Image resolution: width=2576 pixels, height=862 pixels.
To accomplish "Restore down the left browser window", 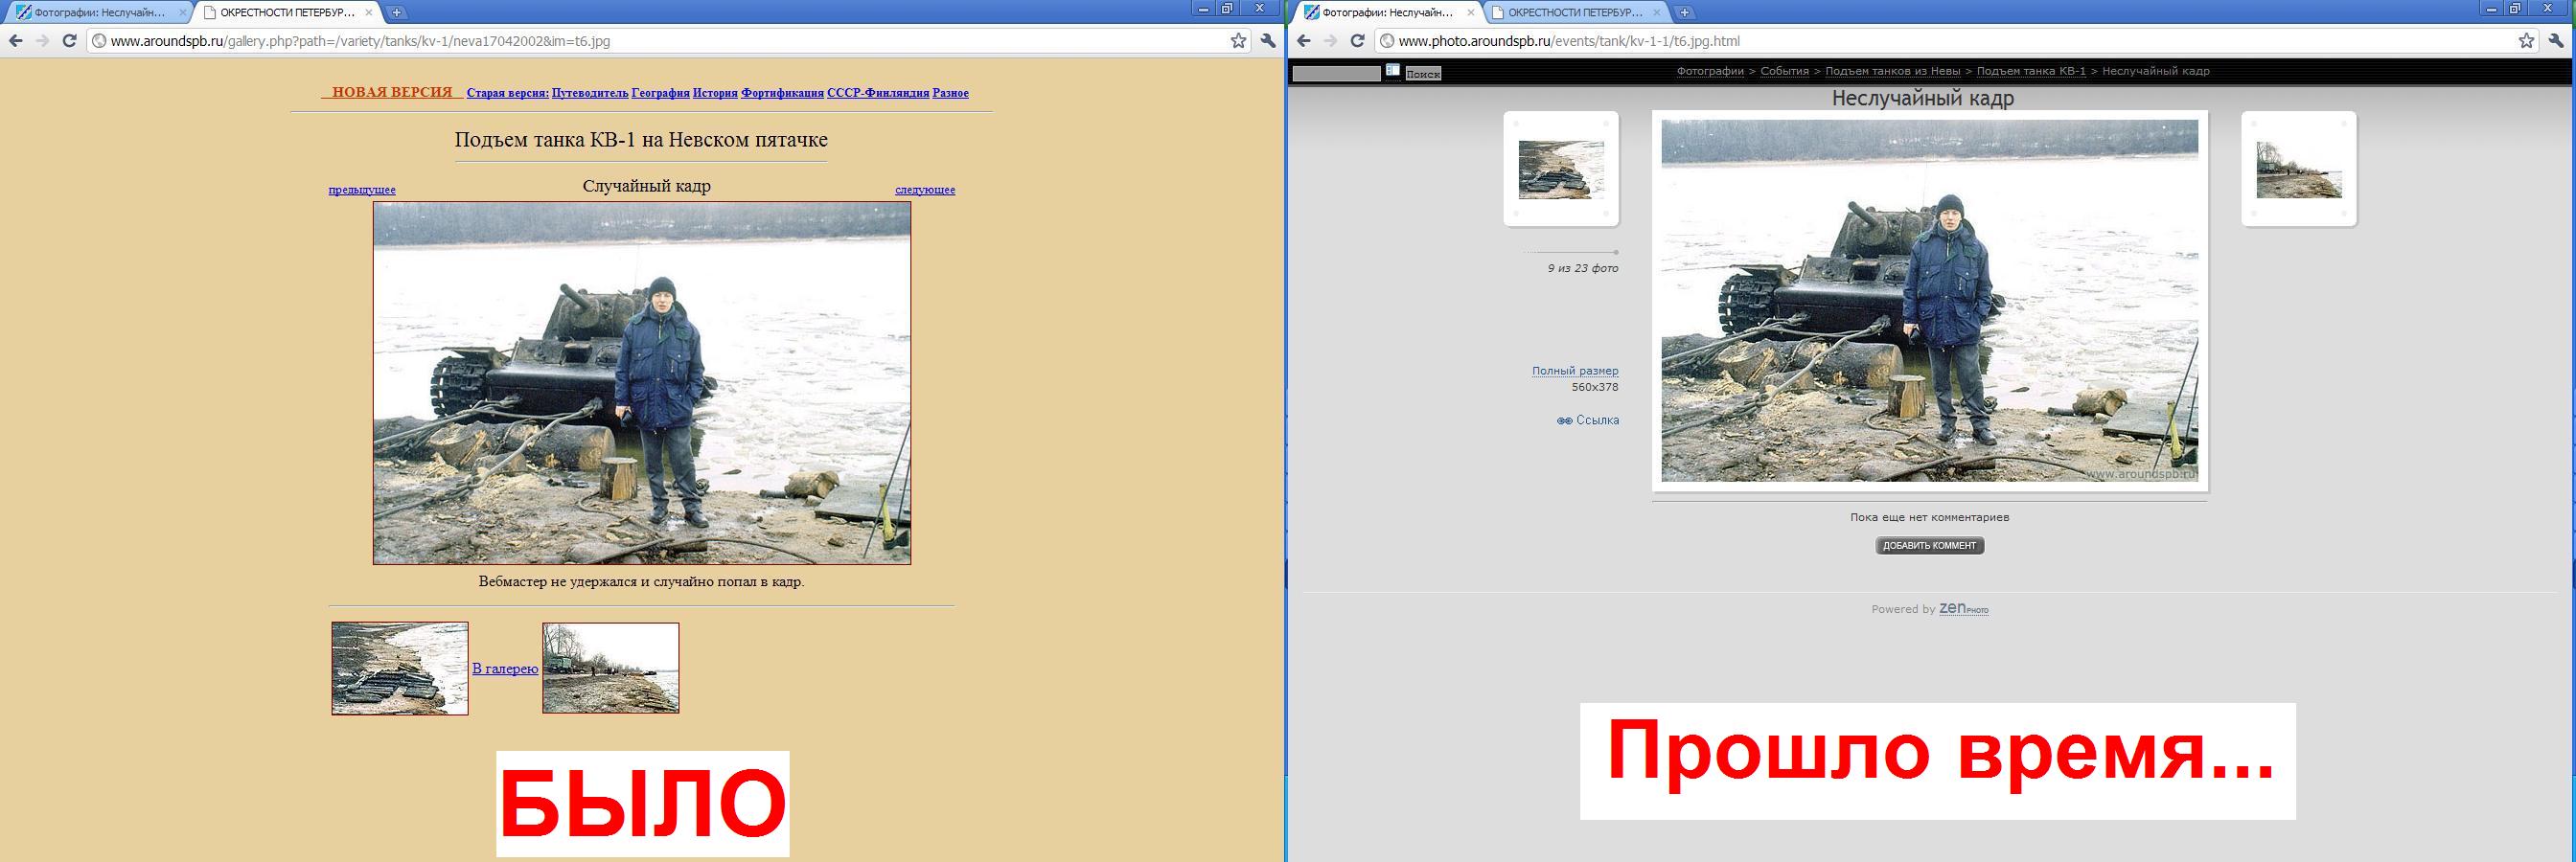I will pos(1227,8).
